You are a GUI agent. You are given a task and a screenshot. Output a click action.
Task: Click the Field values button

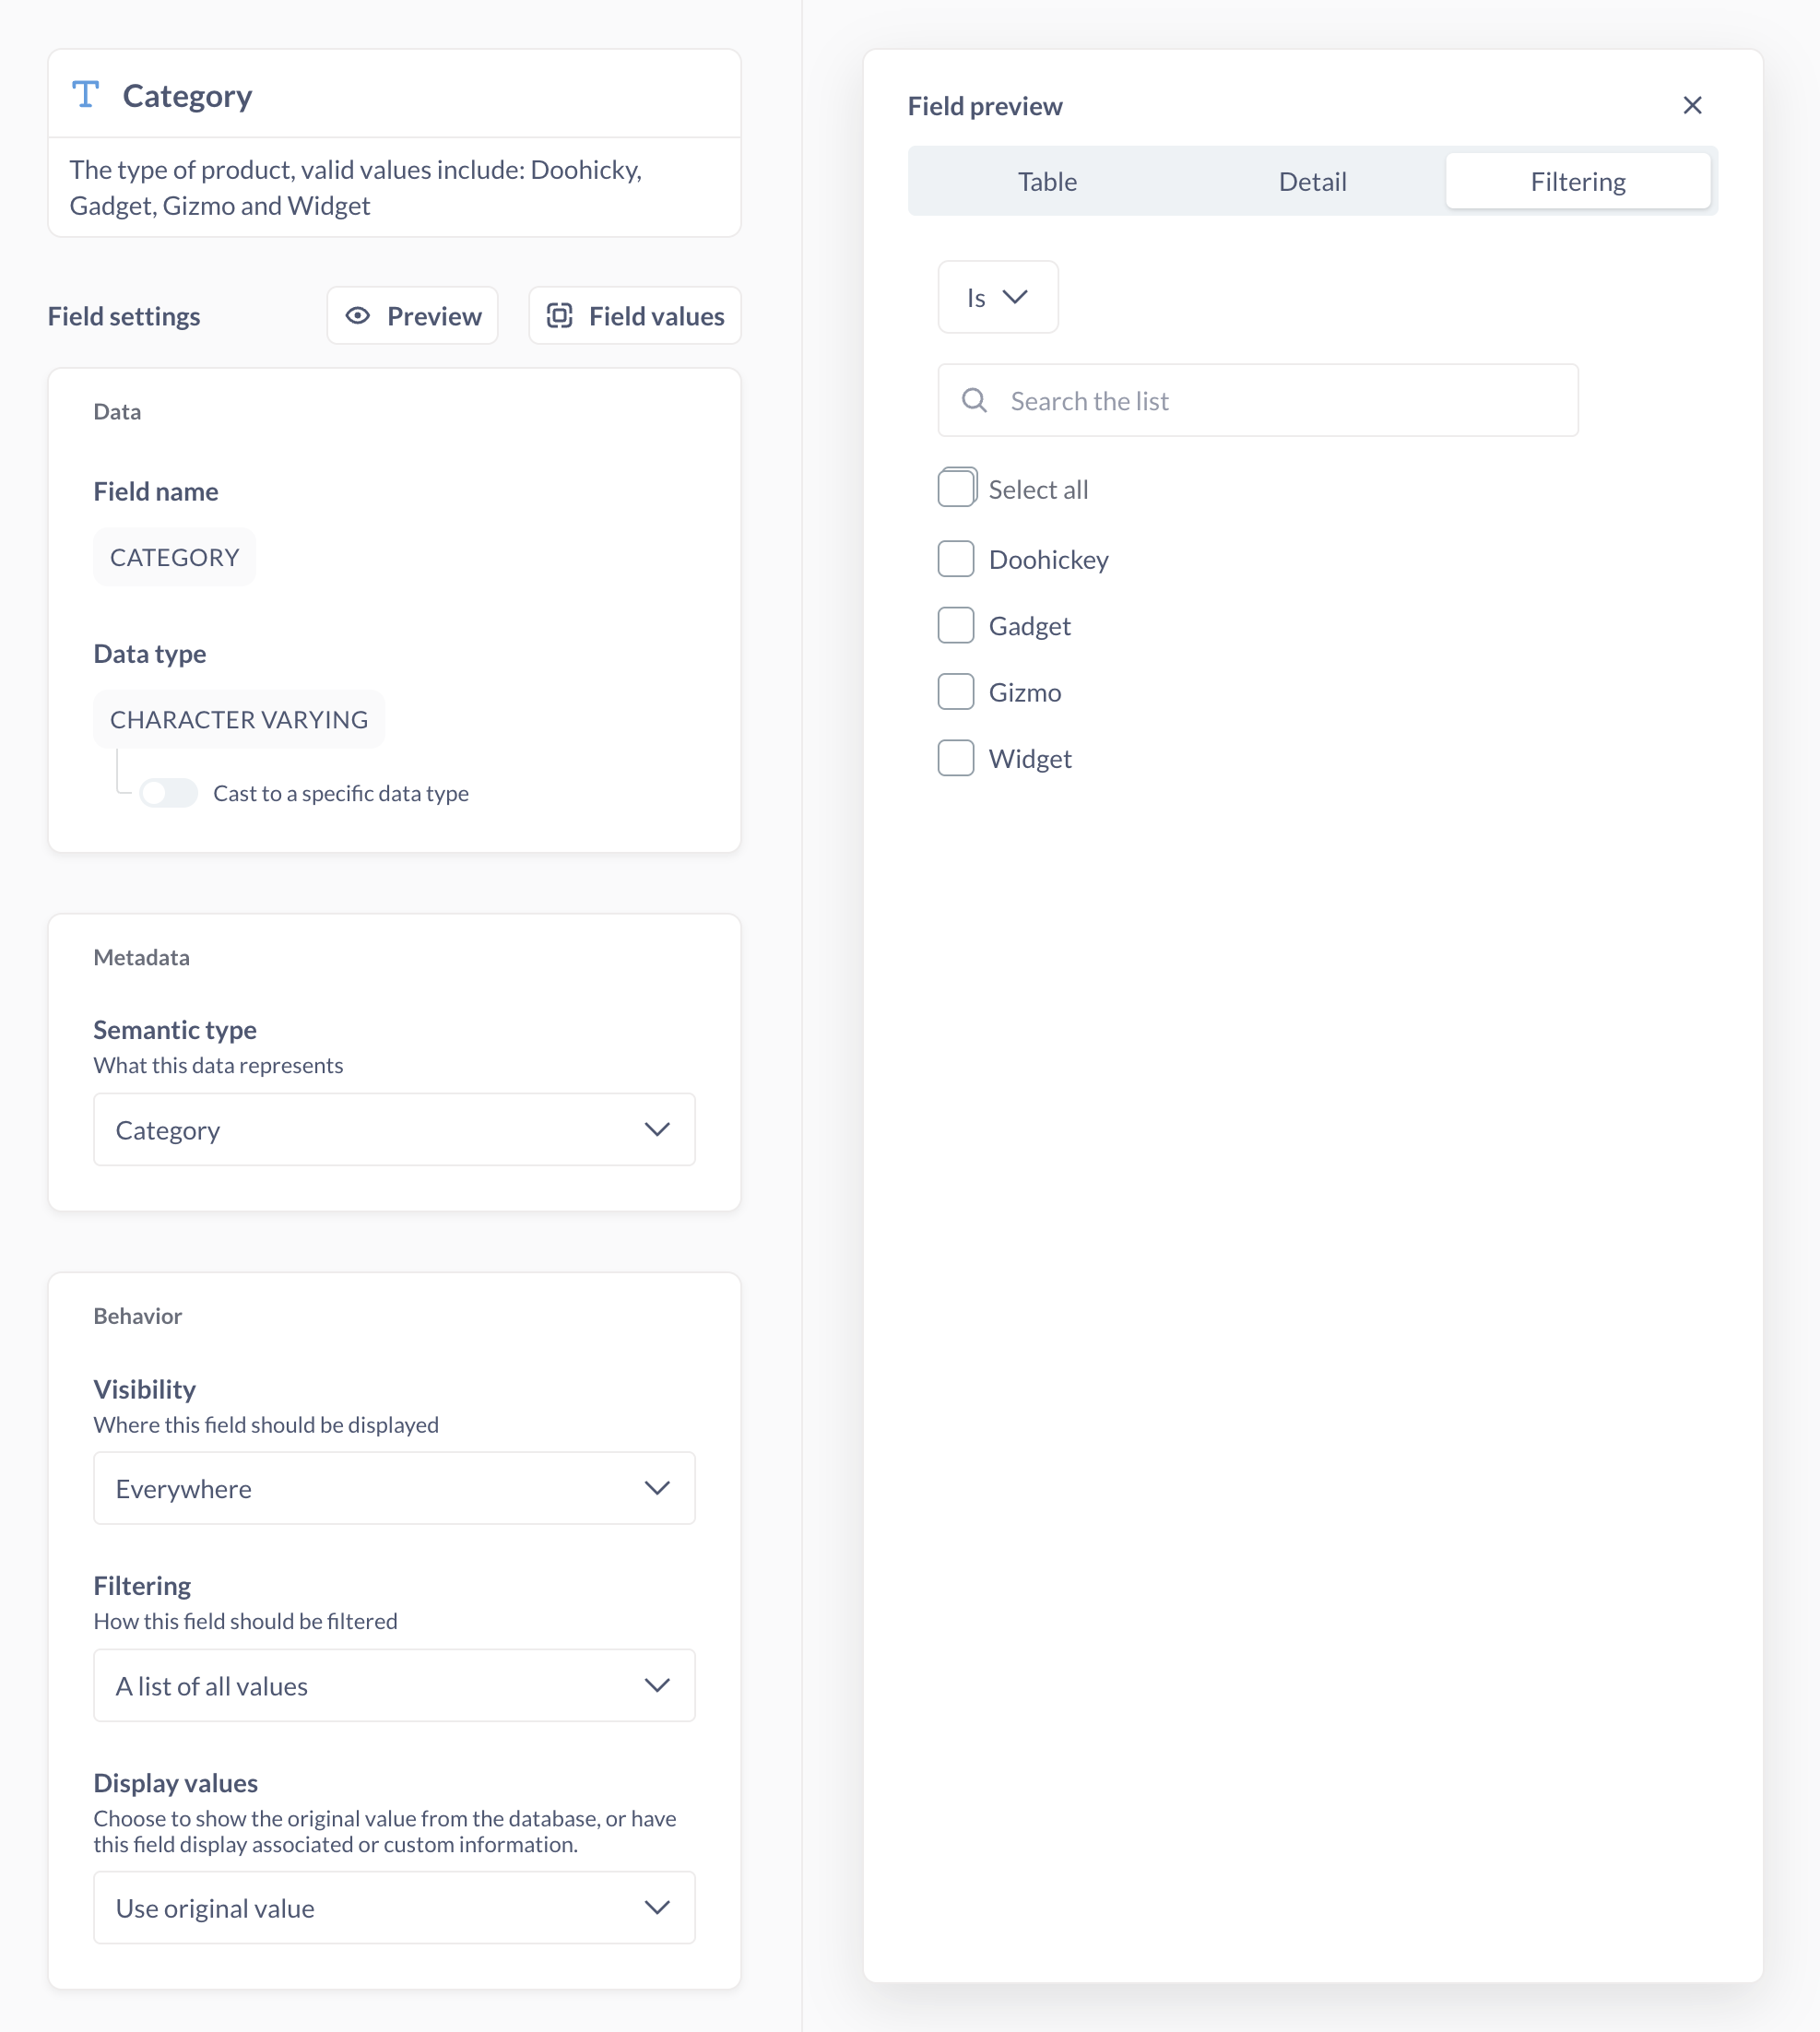(x=634, y=315)
